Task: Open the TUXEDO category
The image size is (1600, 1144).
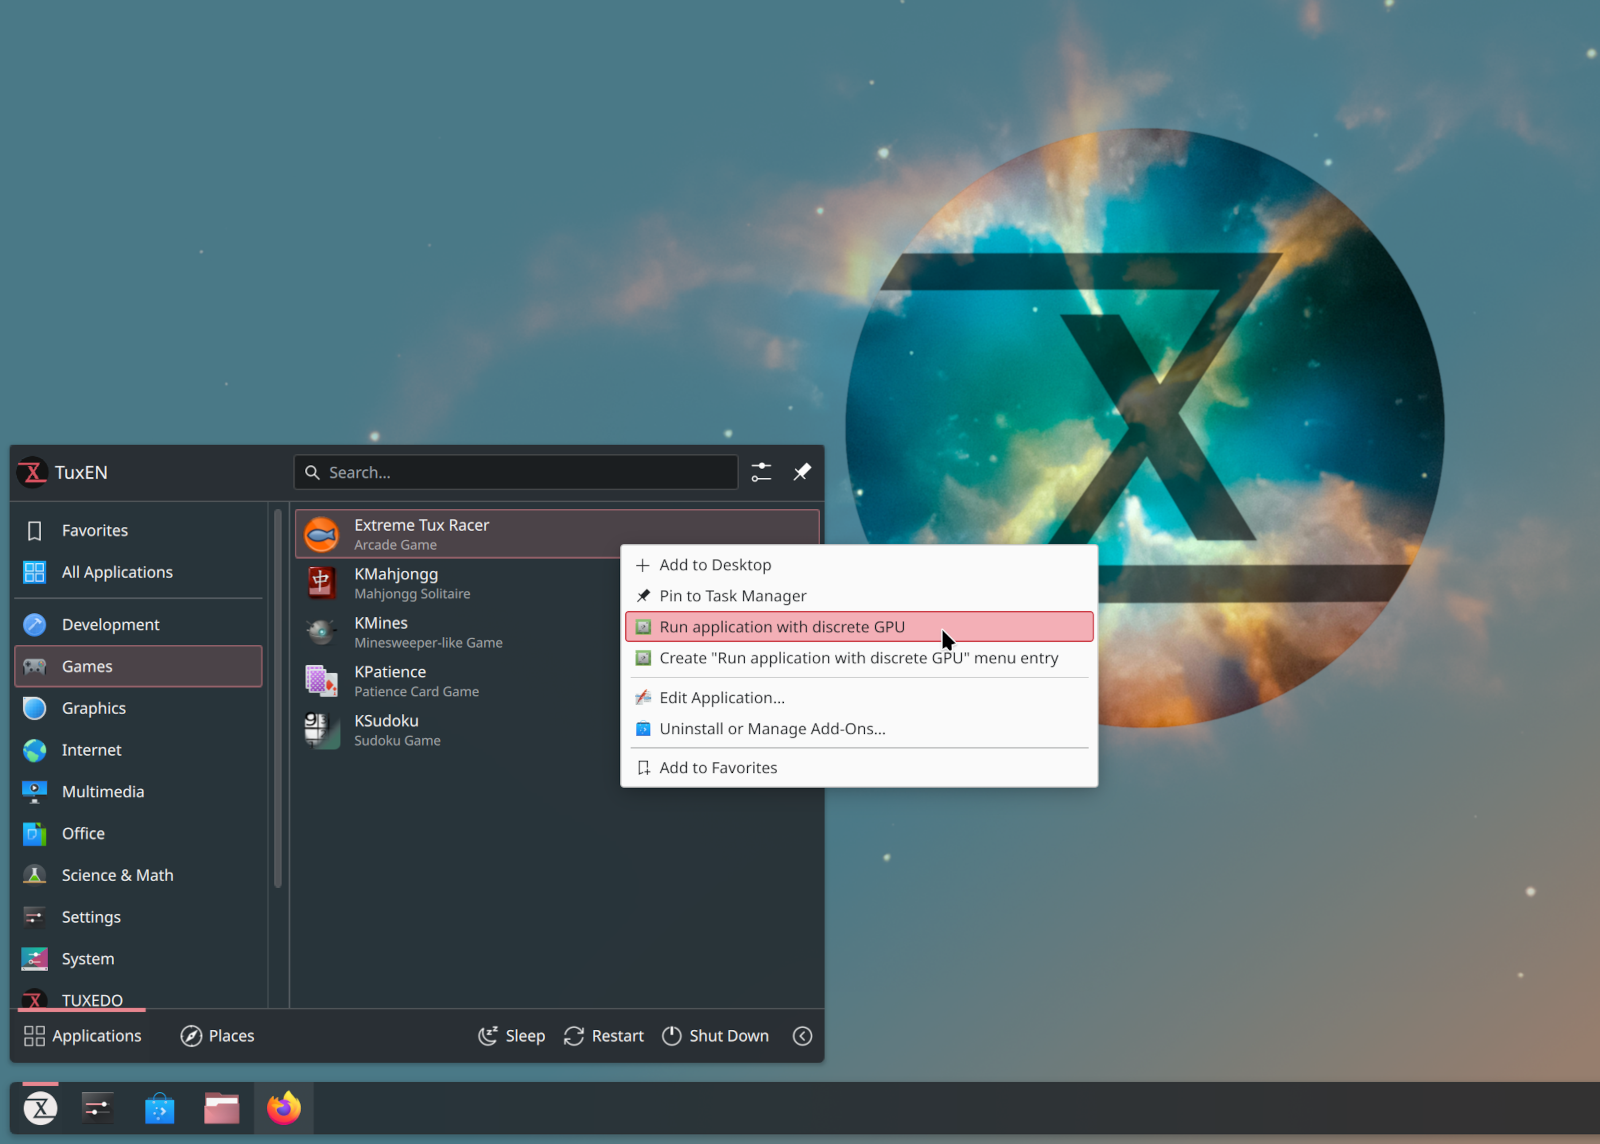Action: click(x=138, y=998)
